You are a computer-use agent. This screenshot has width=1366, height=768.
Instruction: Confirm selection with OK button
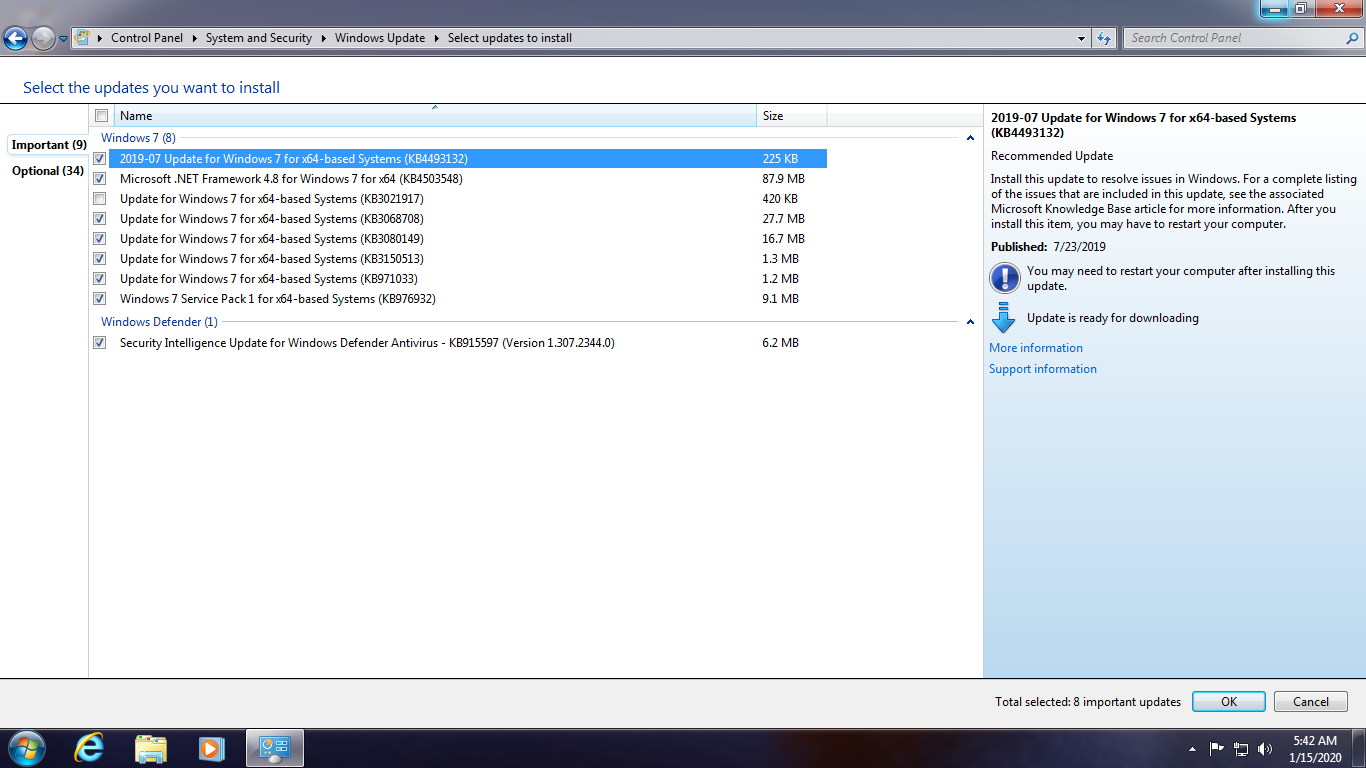[x=1229, y=702]
